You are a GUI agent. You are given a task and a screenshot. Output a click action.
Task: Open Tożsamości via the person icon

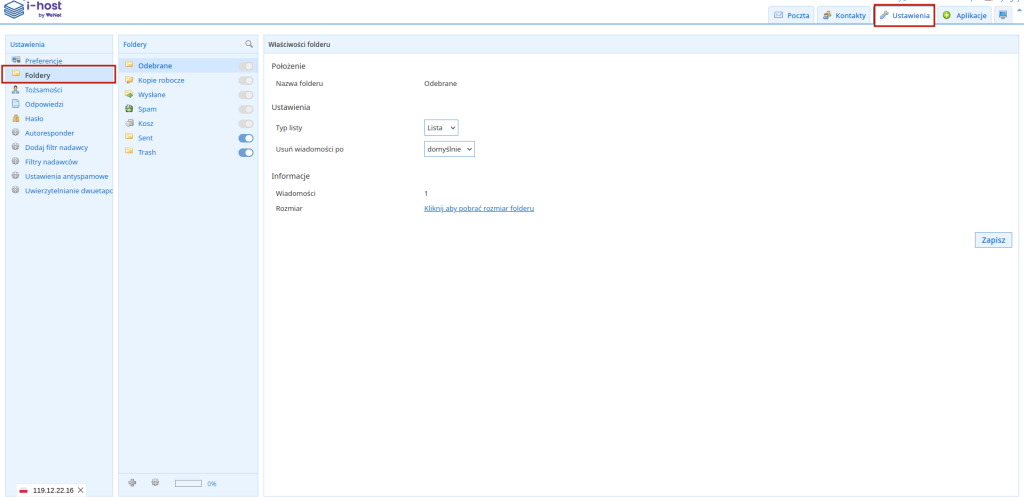click(16, 89)
